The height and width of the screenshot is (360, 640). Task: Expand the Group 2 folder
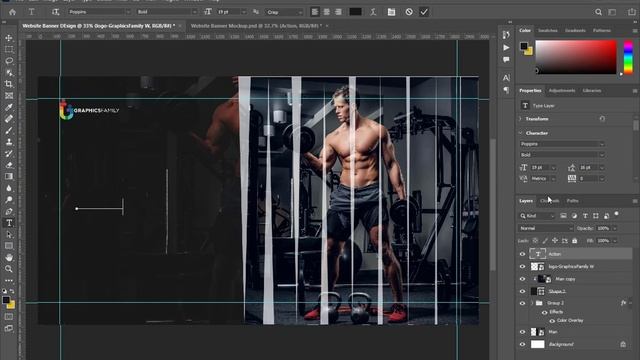pyautogui.click(x=532, y=303)
